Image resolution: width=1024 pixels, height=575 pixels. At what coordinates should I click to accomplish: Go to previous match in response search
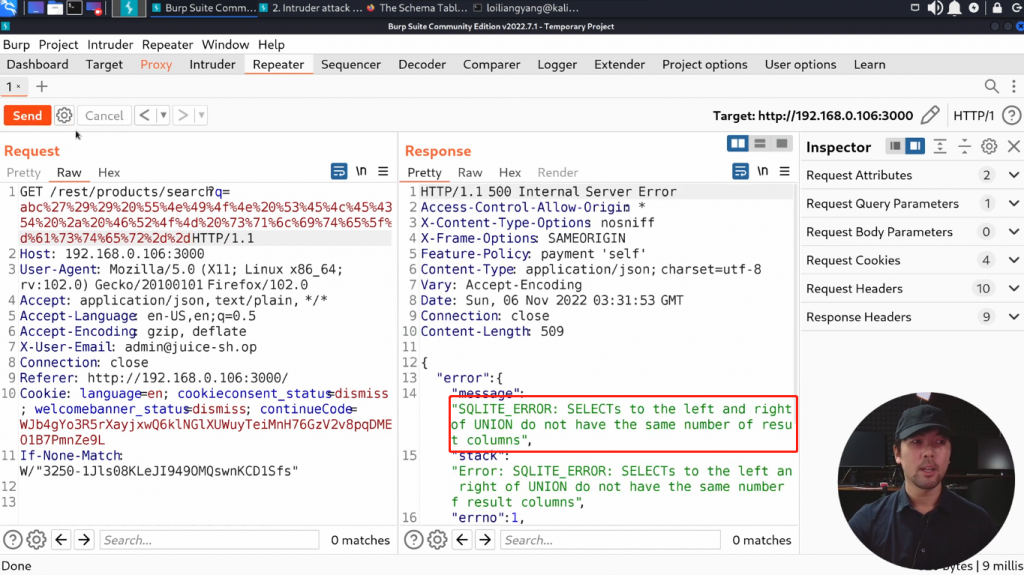click(461, 540)
